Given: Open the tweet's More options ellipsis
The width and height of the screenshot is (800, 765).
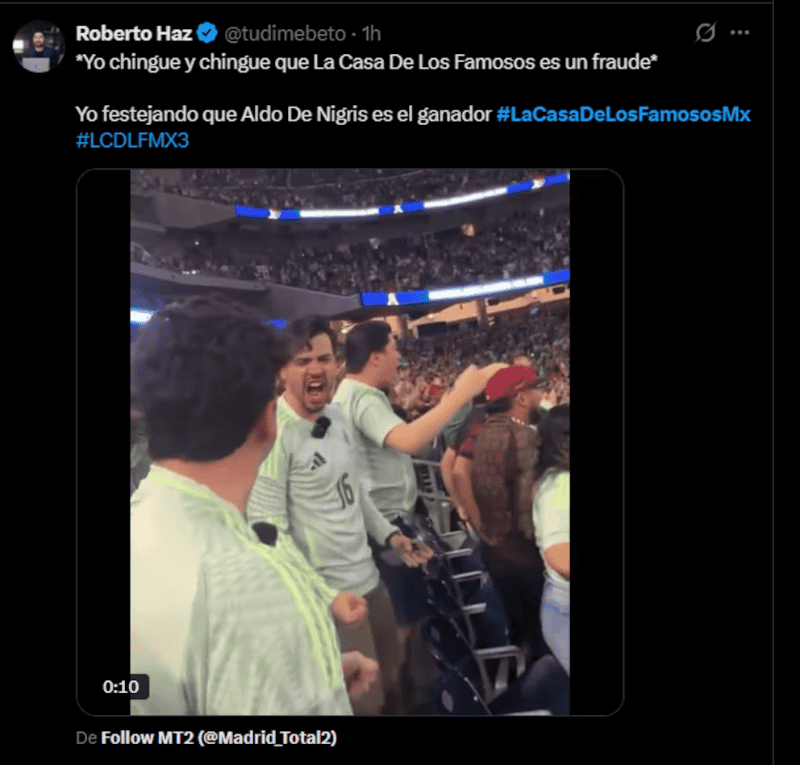Looking at the screenshot, I should (740, 33).
